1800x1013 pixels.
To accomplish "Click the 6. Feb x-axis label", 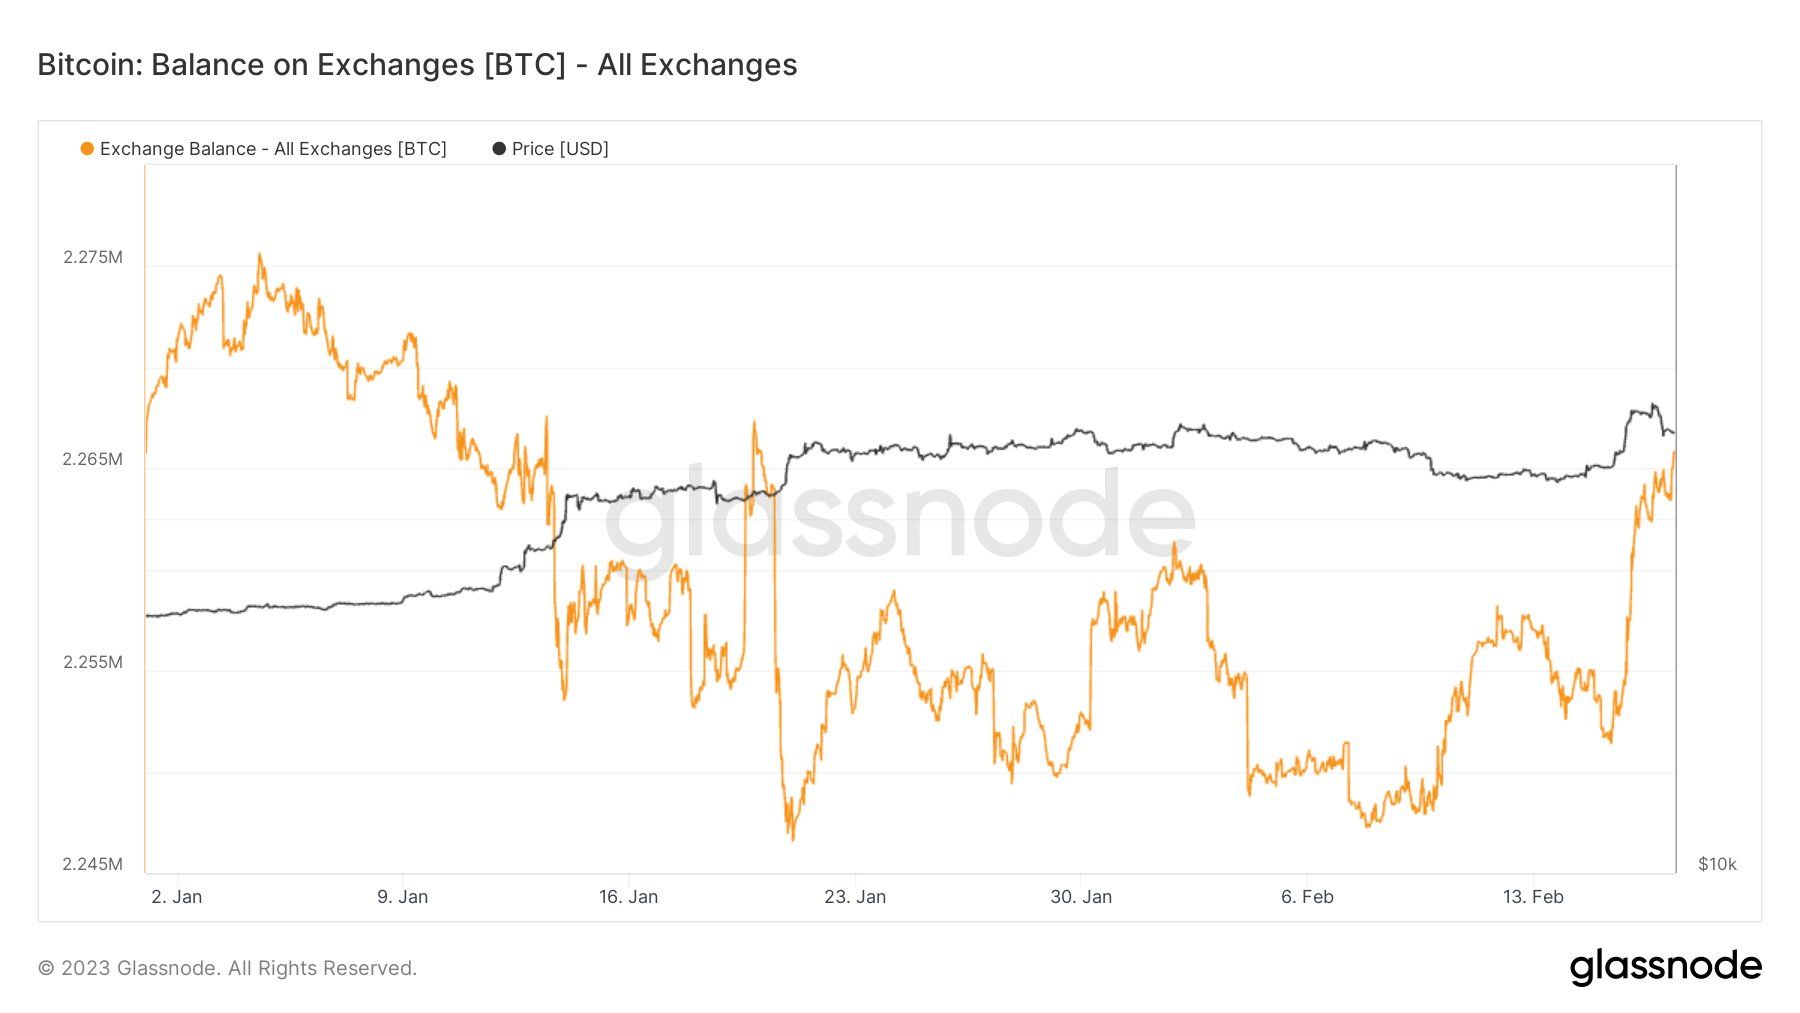I will (x=1307, y=897).
